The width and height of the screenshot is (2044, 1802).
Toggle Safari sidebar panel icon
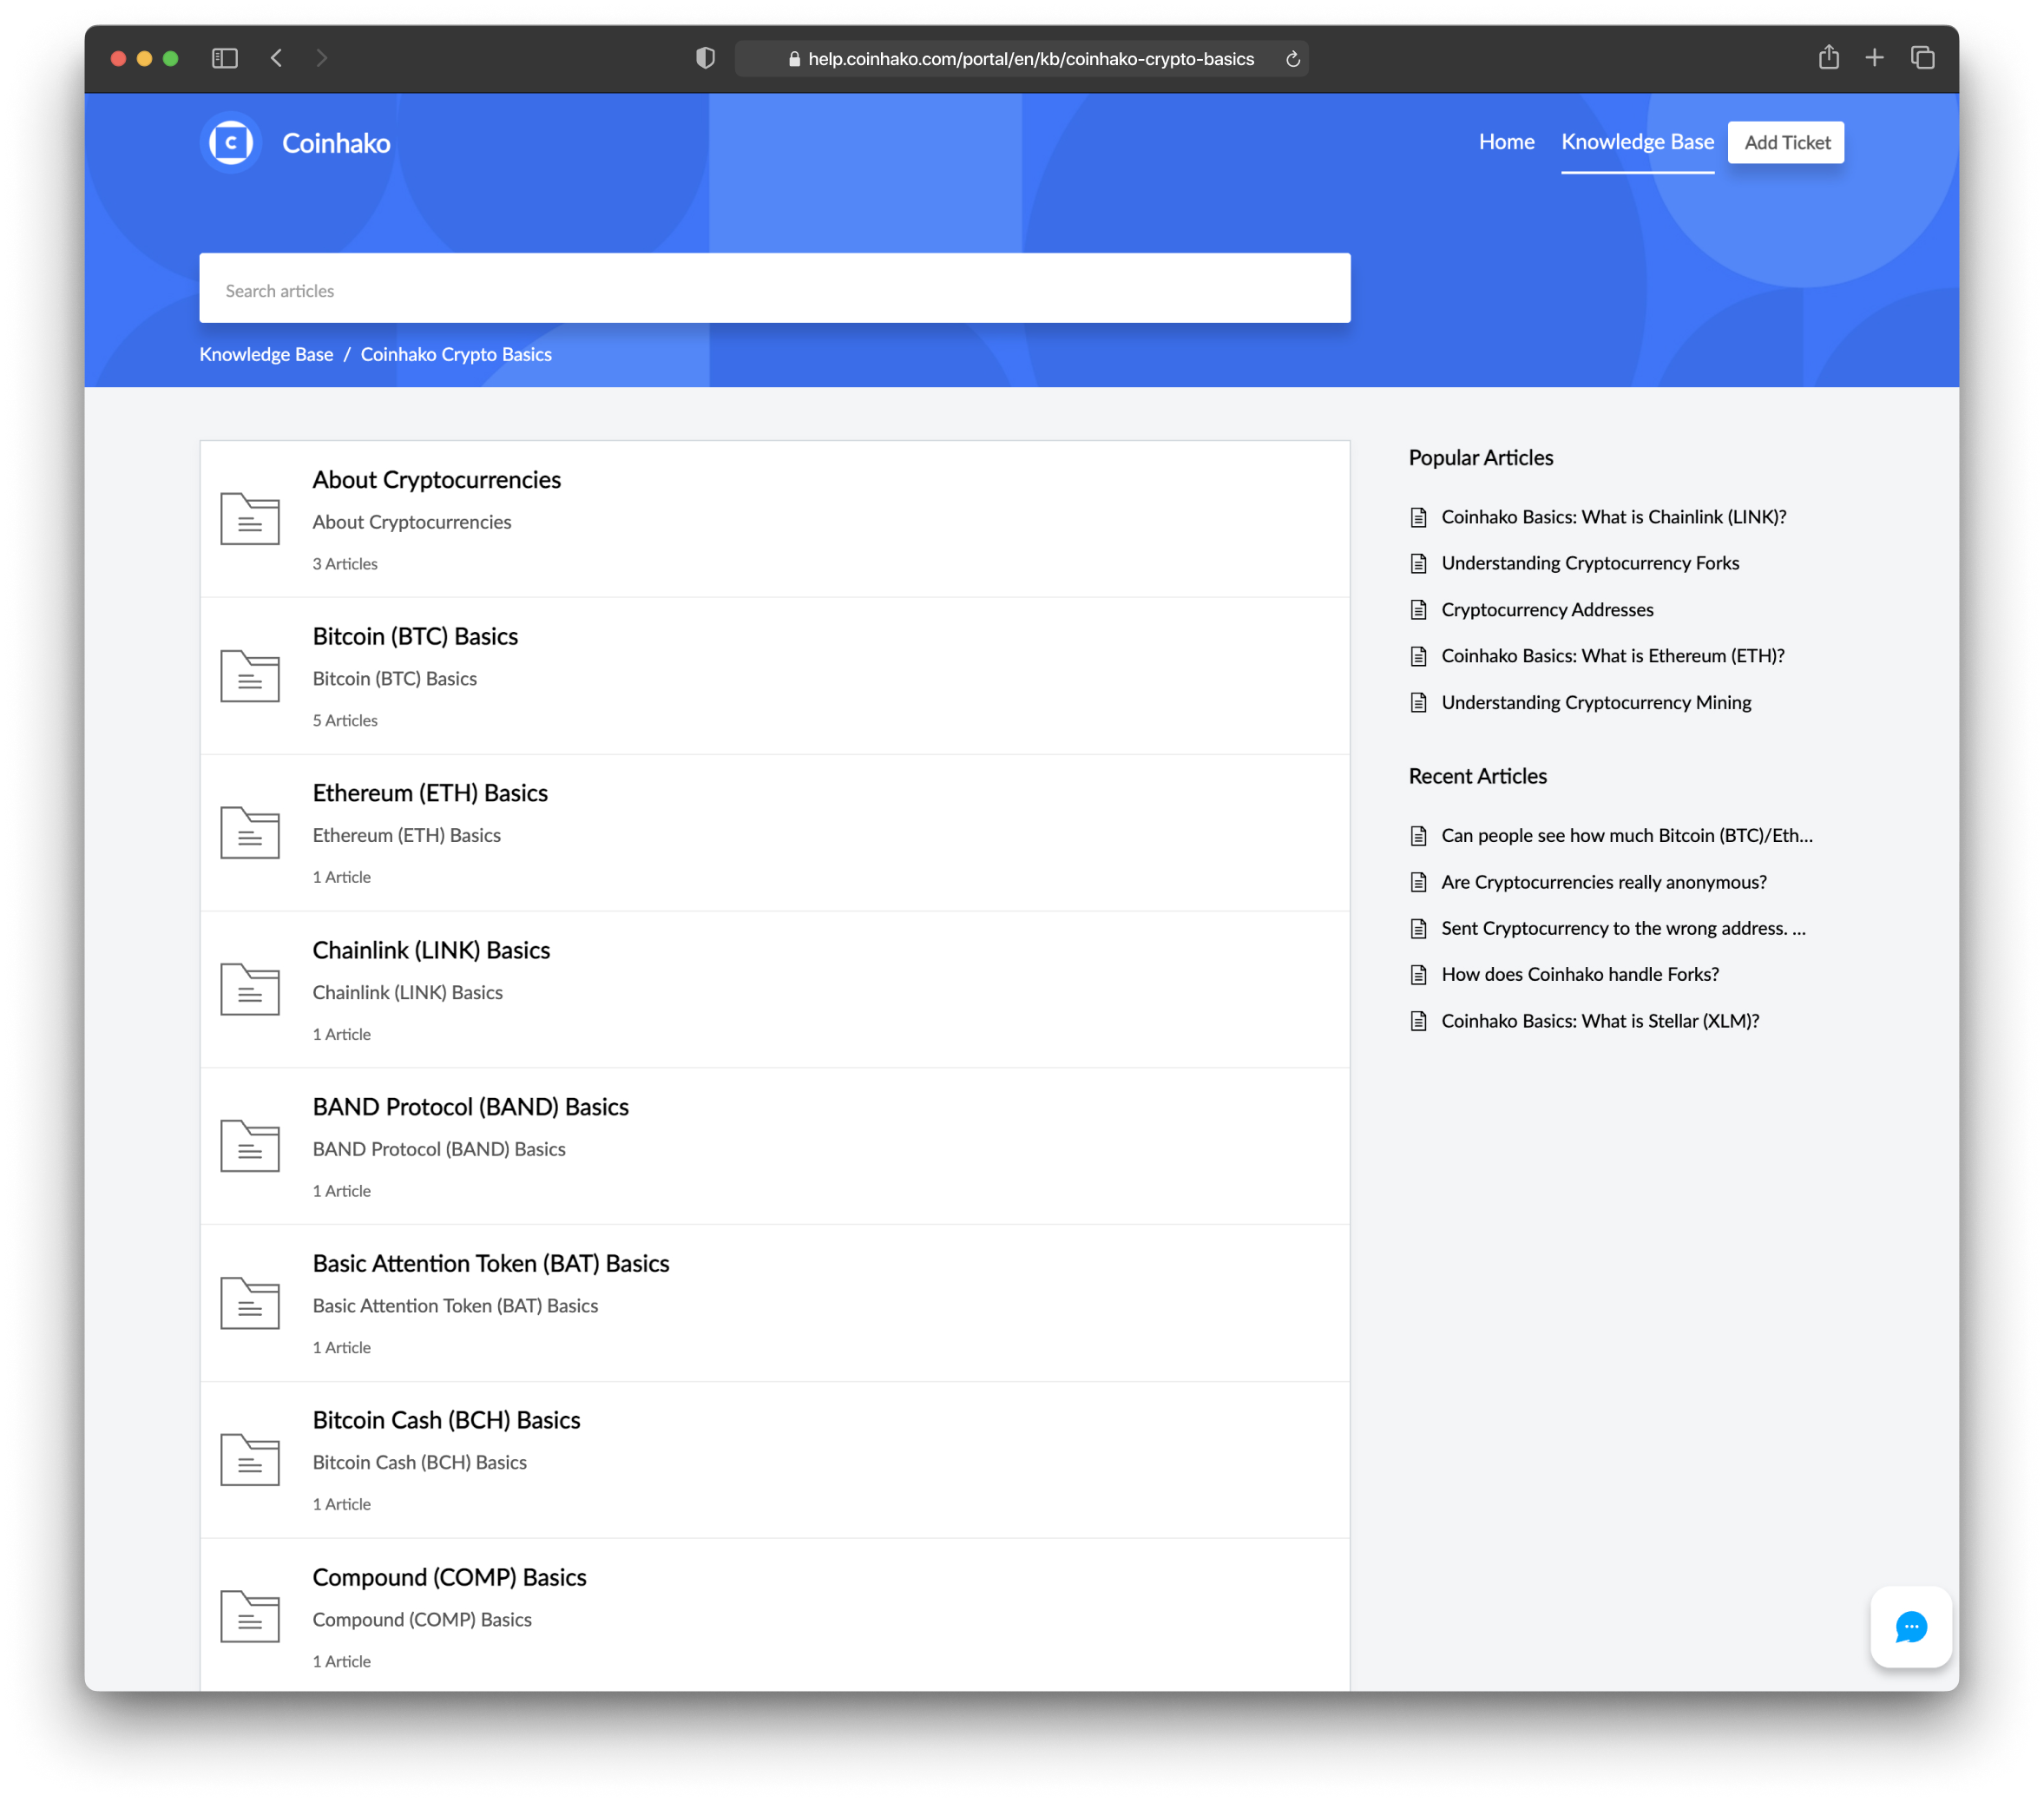tap(225, 58)
